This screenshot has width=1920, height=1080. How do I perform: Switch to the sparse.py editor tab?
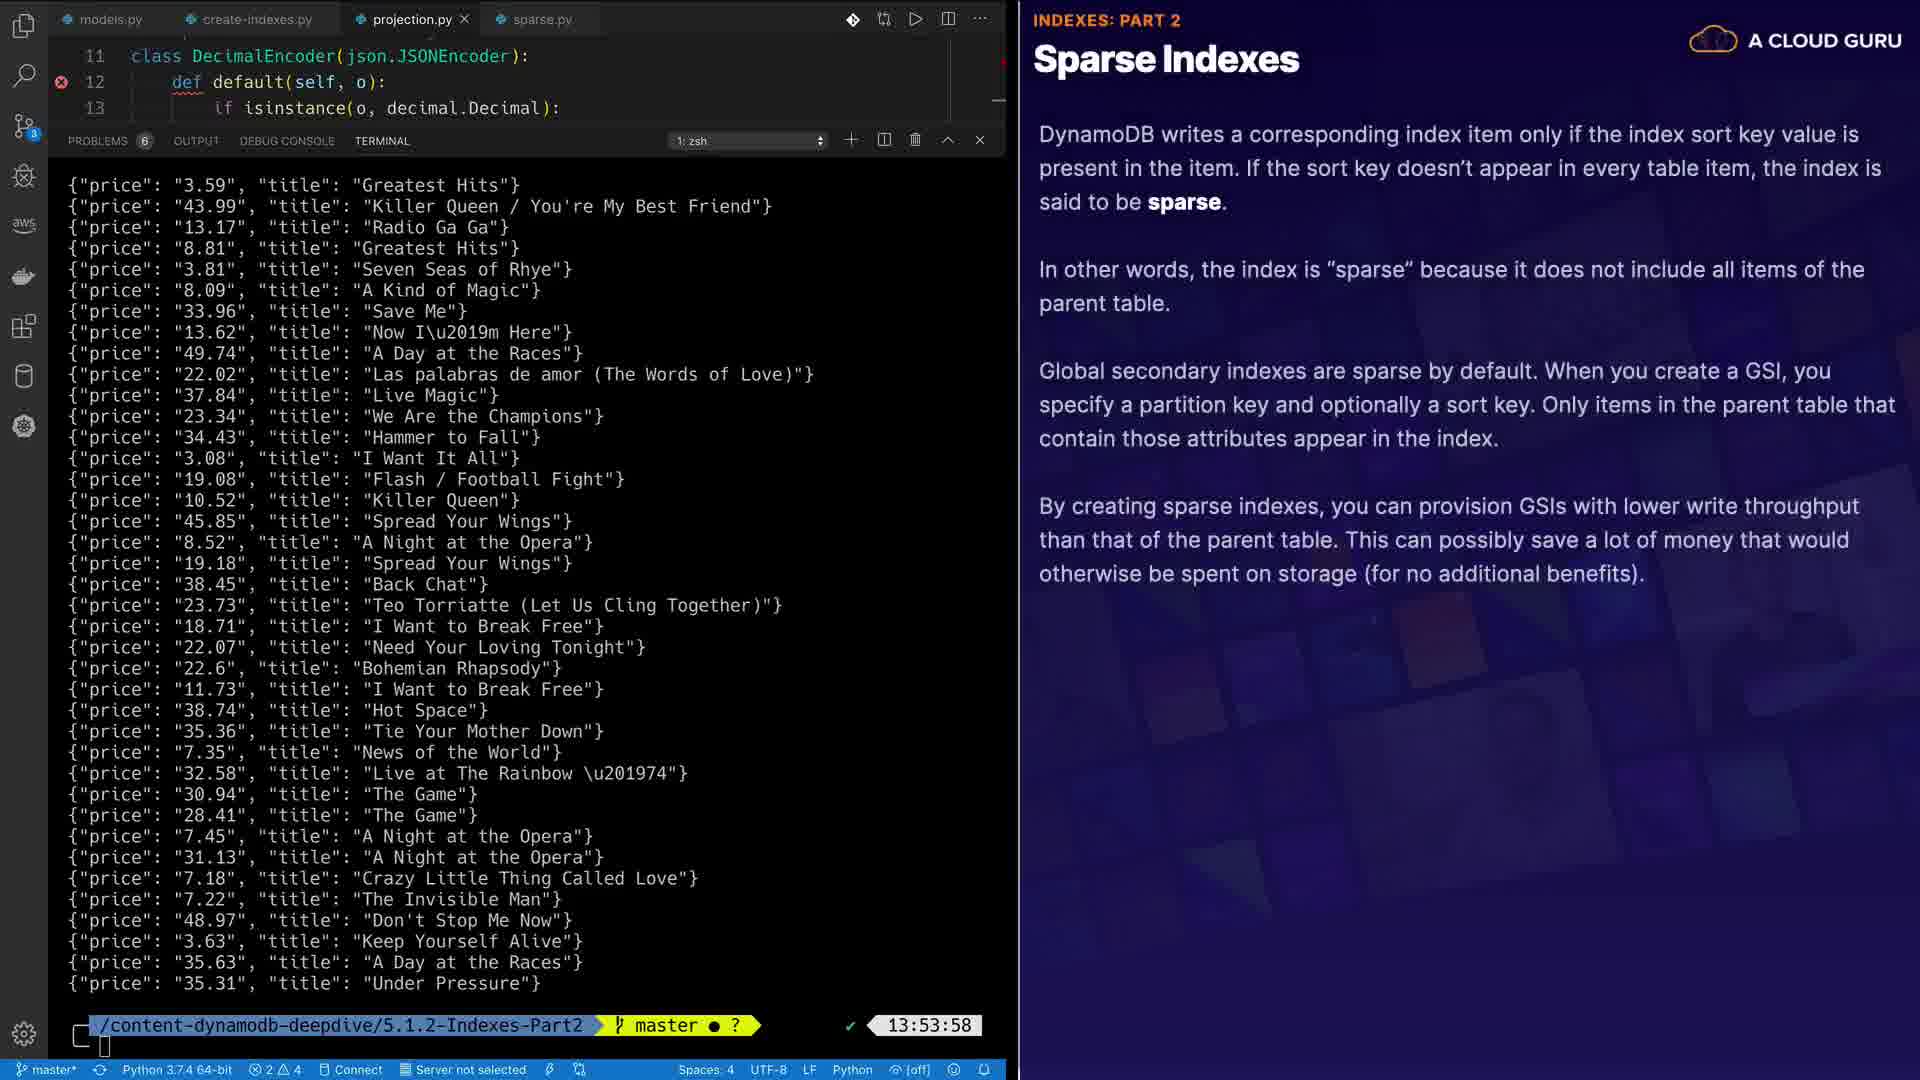(541, 19)
